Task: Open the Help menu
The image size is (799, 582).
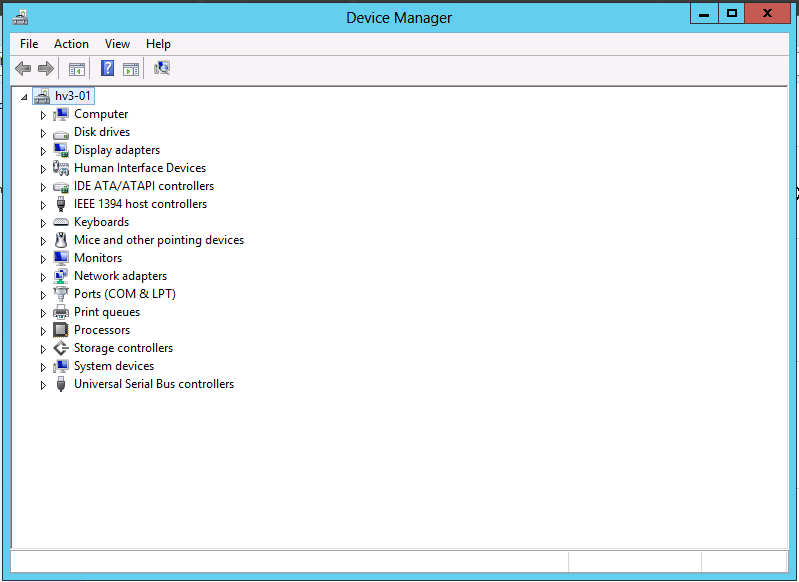Action: pos(158,44)
